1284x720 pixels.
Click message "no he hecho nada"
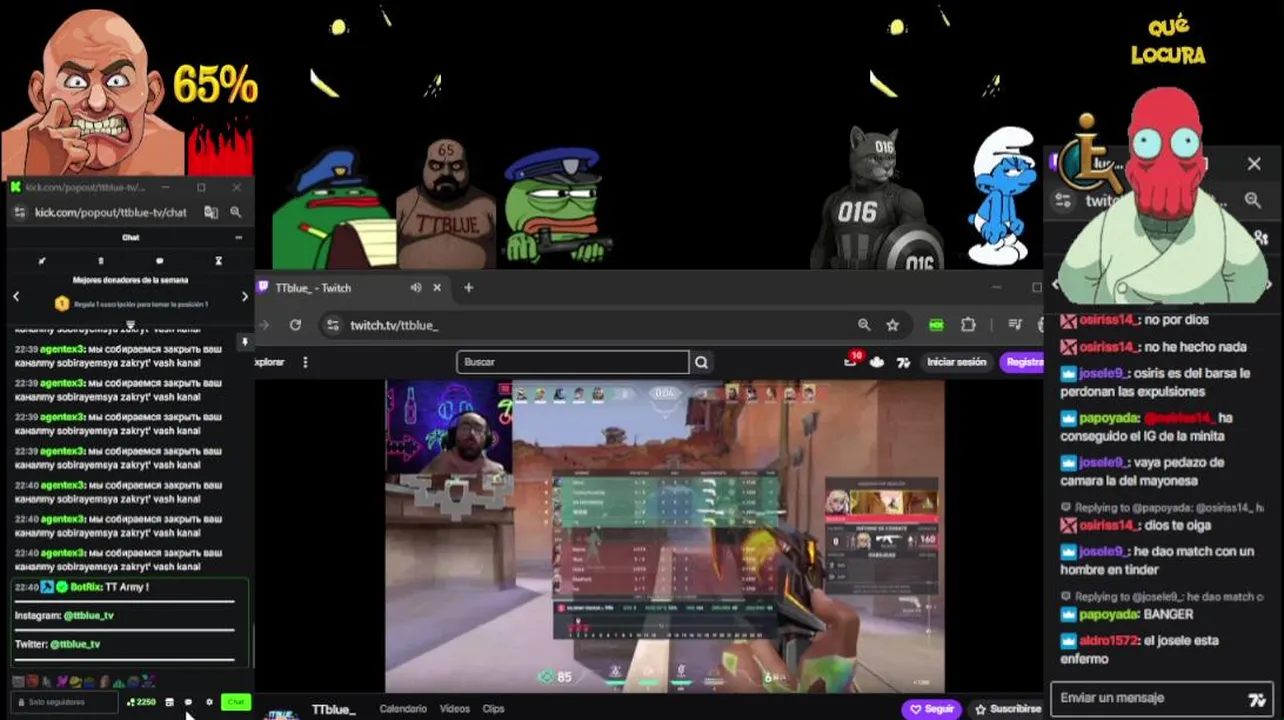1196,347
